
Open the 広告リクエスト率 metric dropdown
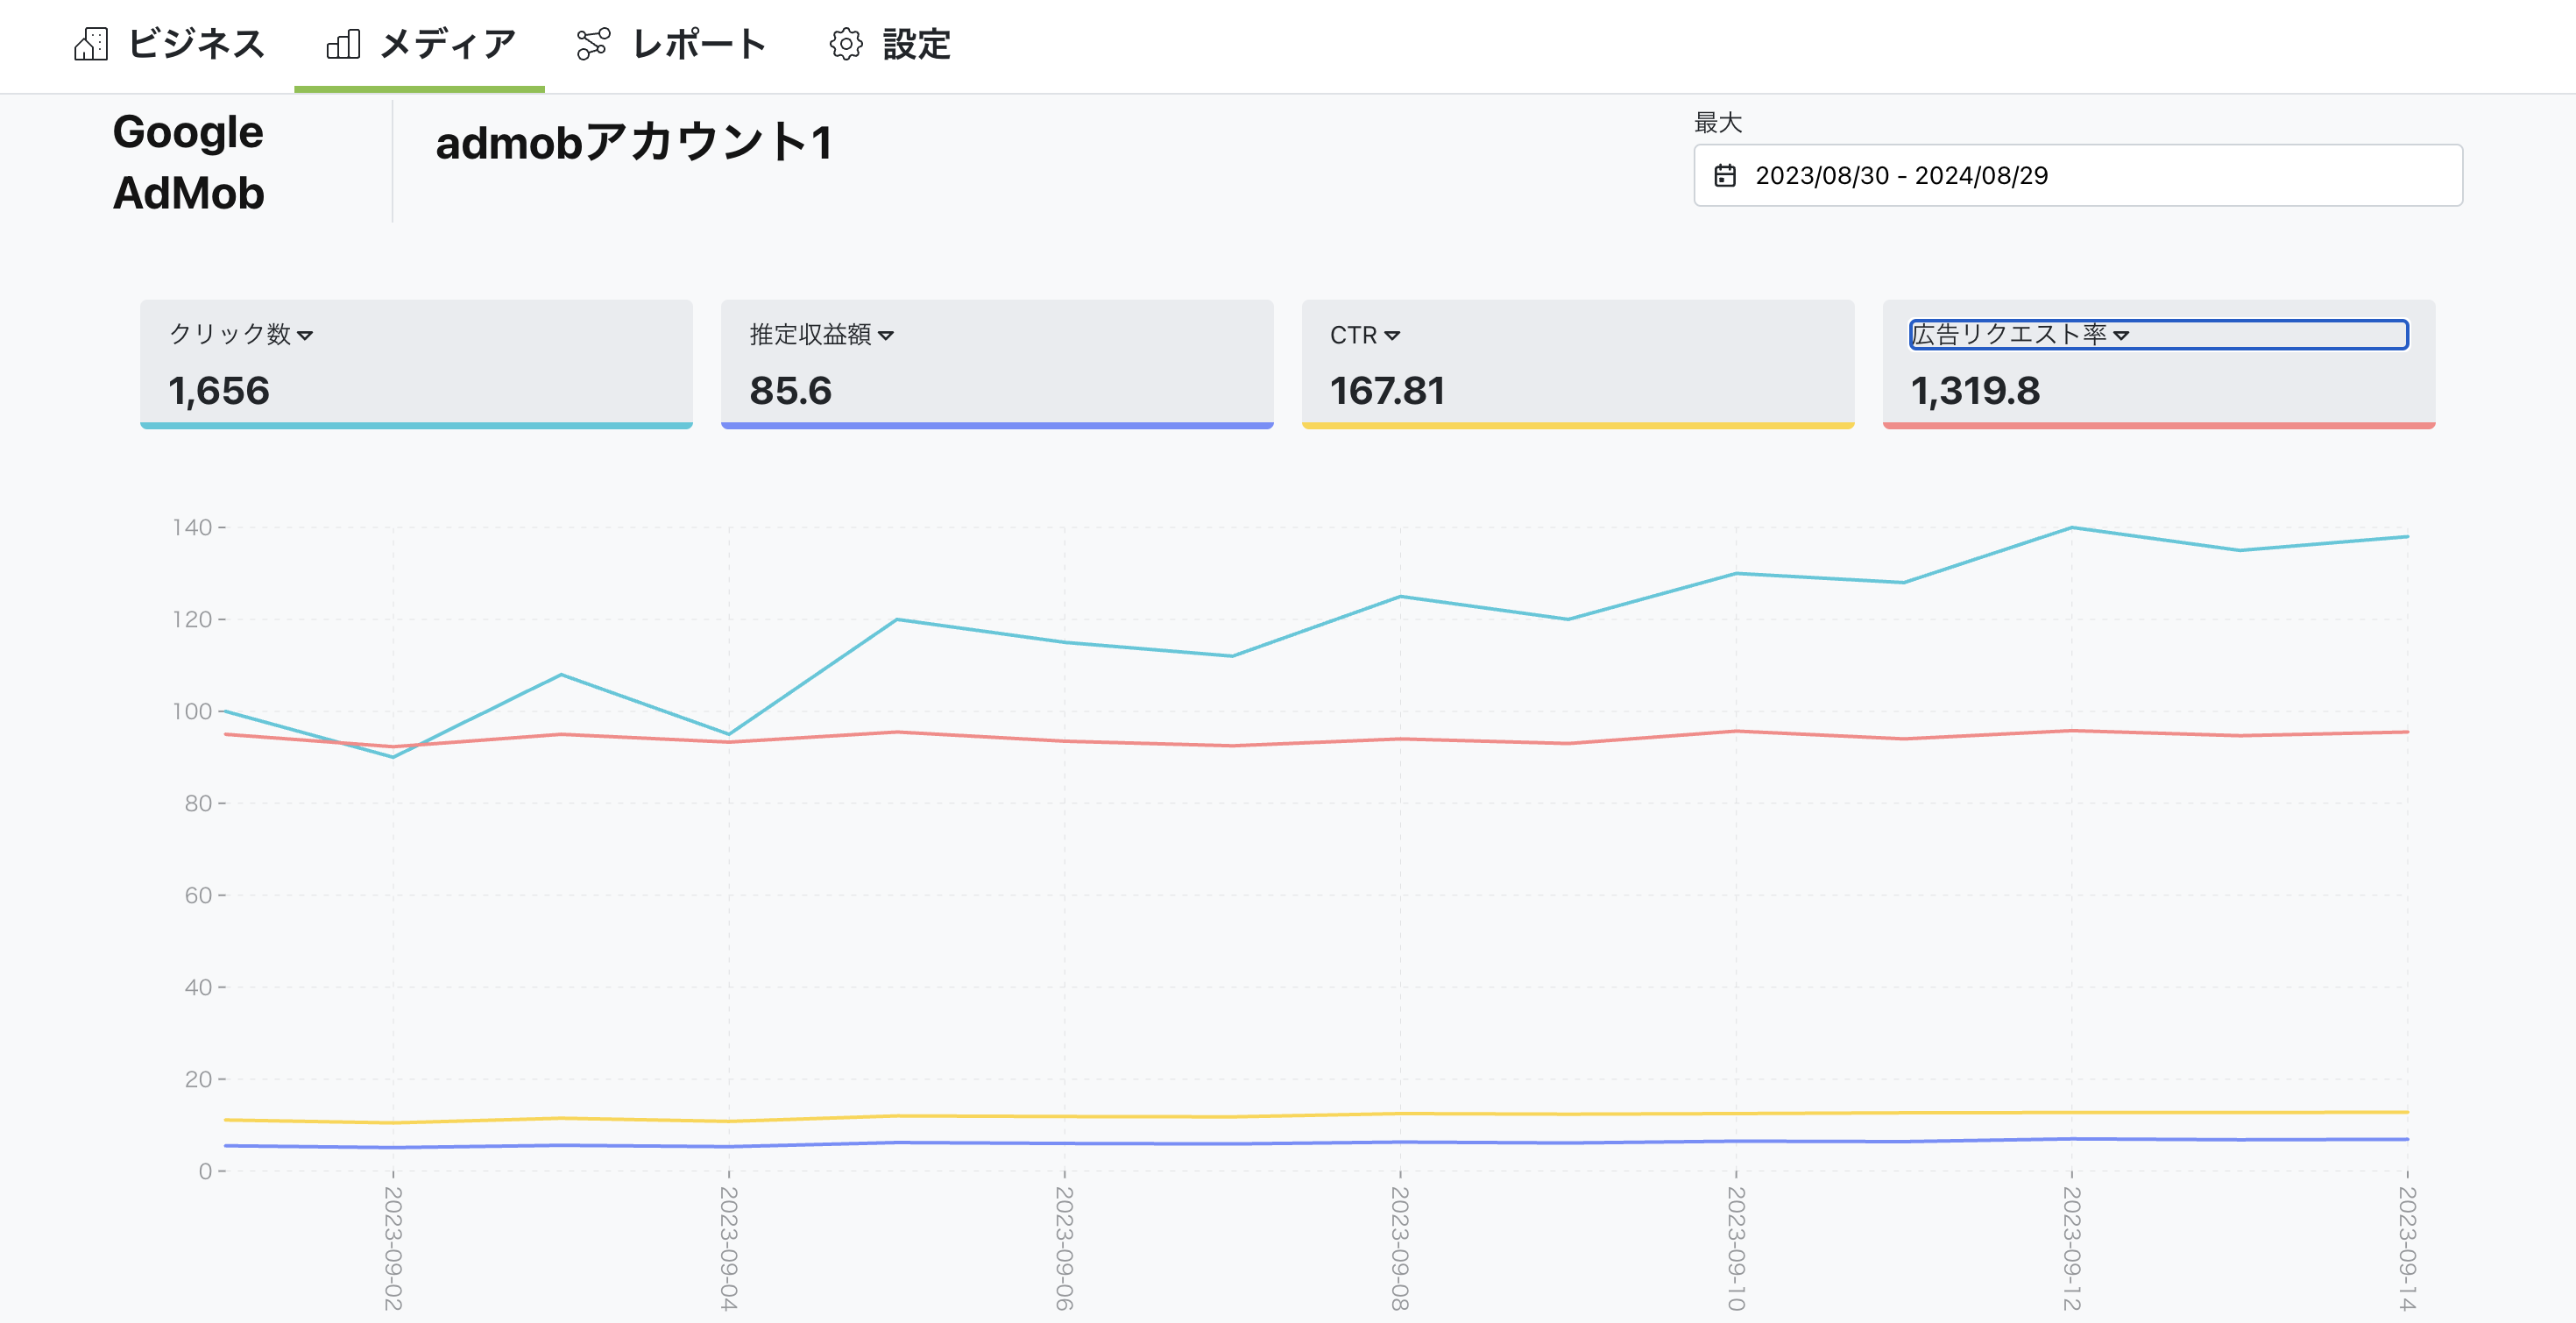click(x=2124, y=336)
